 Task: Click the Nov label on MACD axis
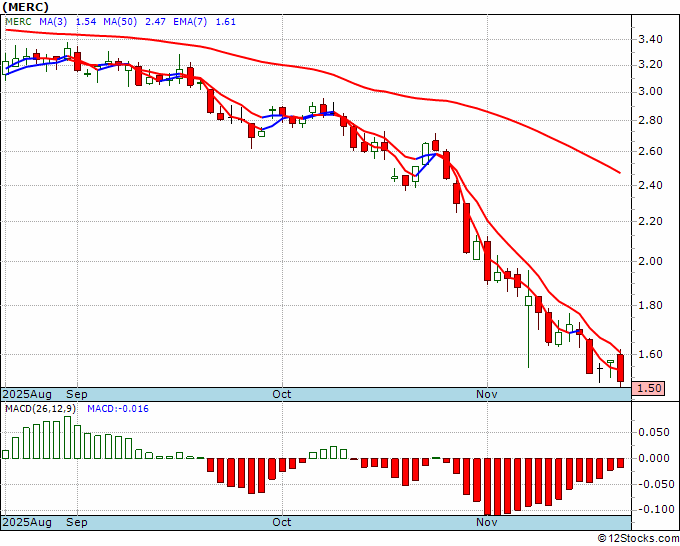click(487, 522)
